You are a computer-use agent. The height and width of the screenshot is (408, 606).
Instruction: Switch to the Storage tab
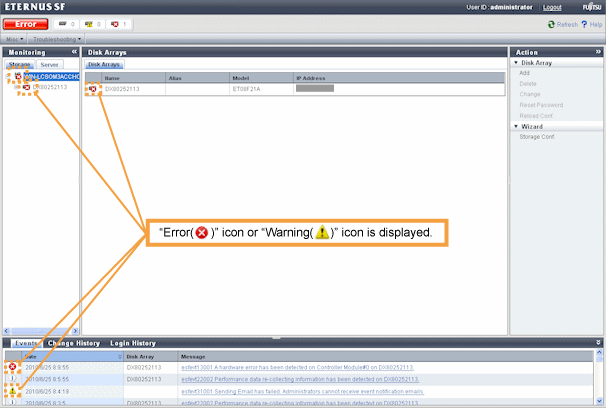[19, 65]
